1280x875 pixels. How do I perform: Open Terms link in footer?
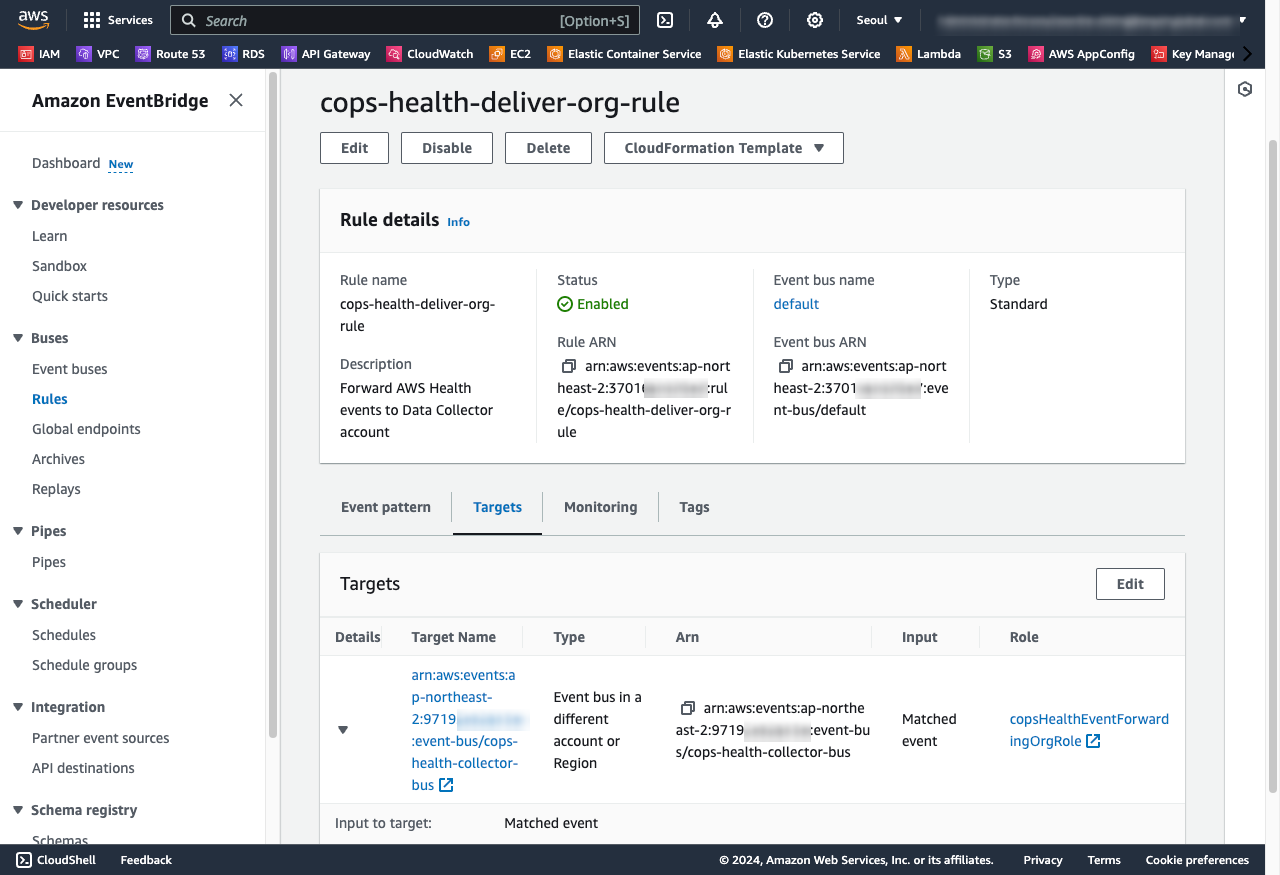tap(1104, 860)
